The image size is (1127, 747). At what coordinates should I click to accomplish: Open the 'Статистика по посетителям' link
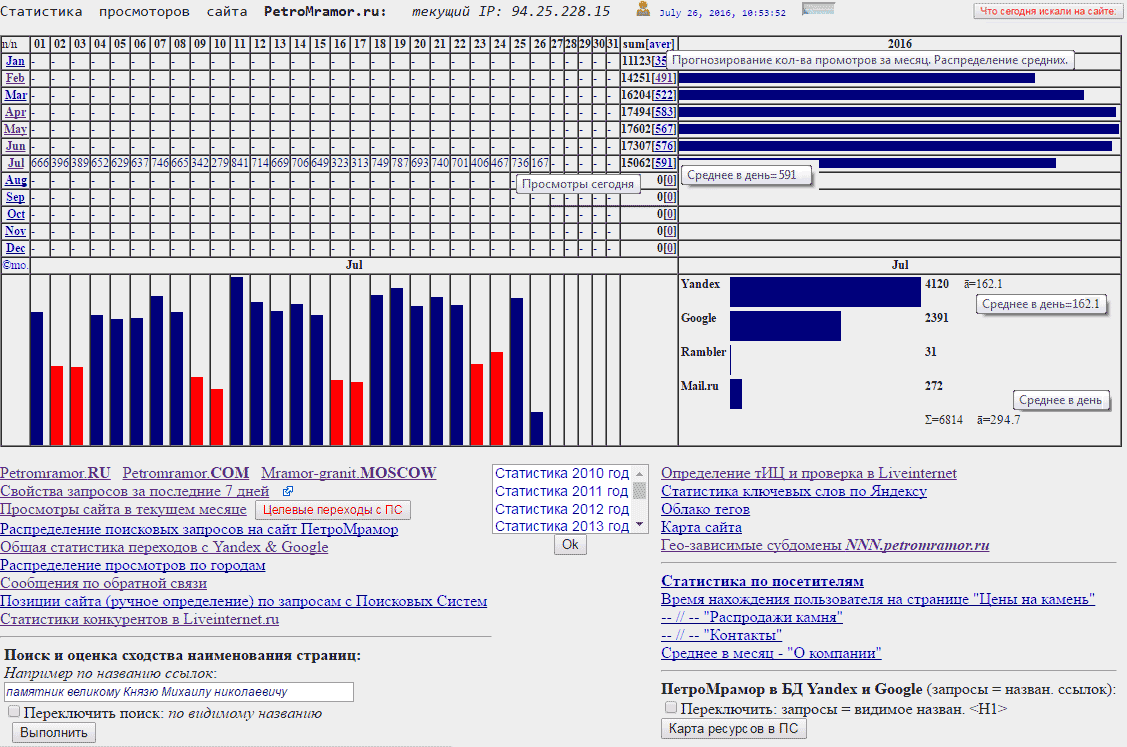pyautogui.click(x=763, y=581)
